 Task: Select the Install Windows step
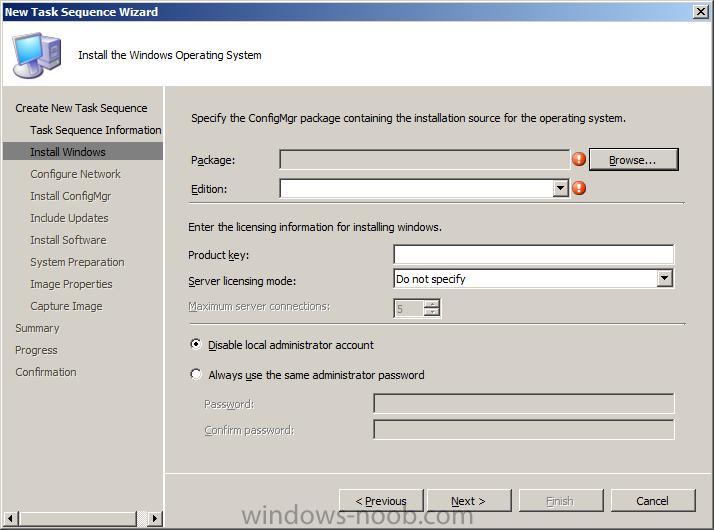(x=83, y=152)
